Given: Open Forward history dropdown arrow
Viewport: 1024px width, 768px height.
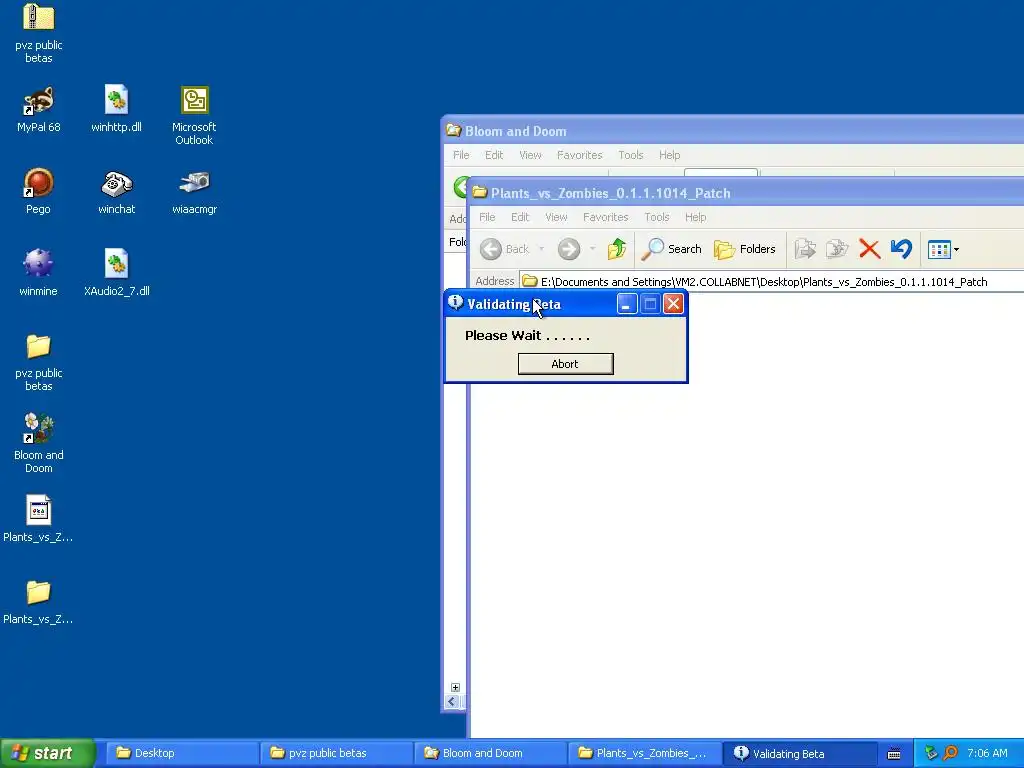Looking at the screenshot, I should [x=592, y=249].
